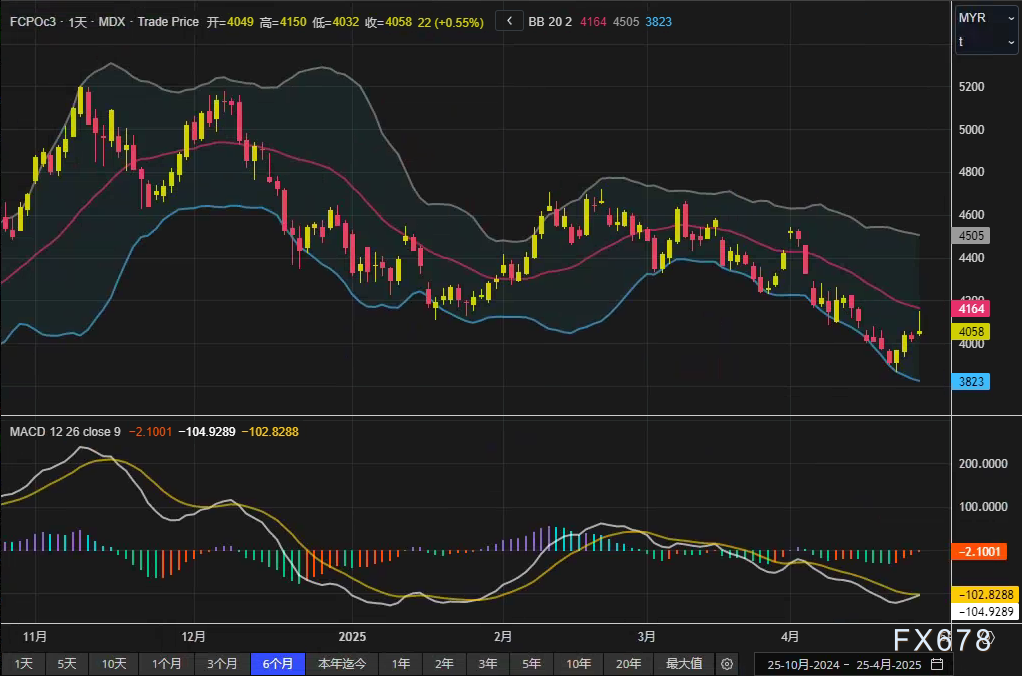Click the FCPOc3 symbol title
The width and height of the screenshot is (1022, 676).
pyautogui.click(x=33, y=21)
